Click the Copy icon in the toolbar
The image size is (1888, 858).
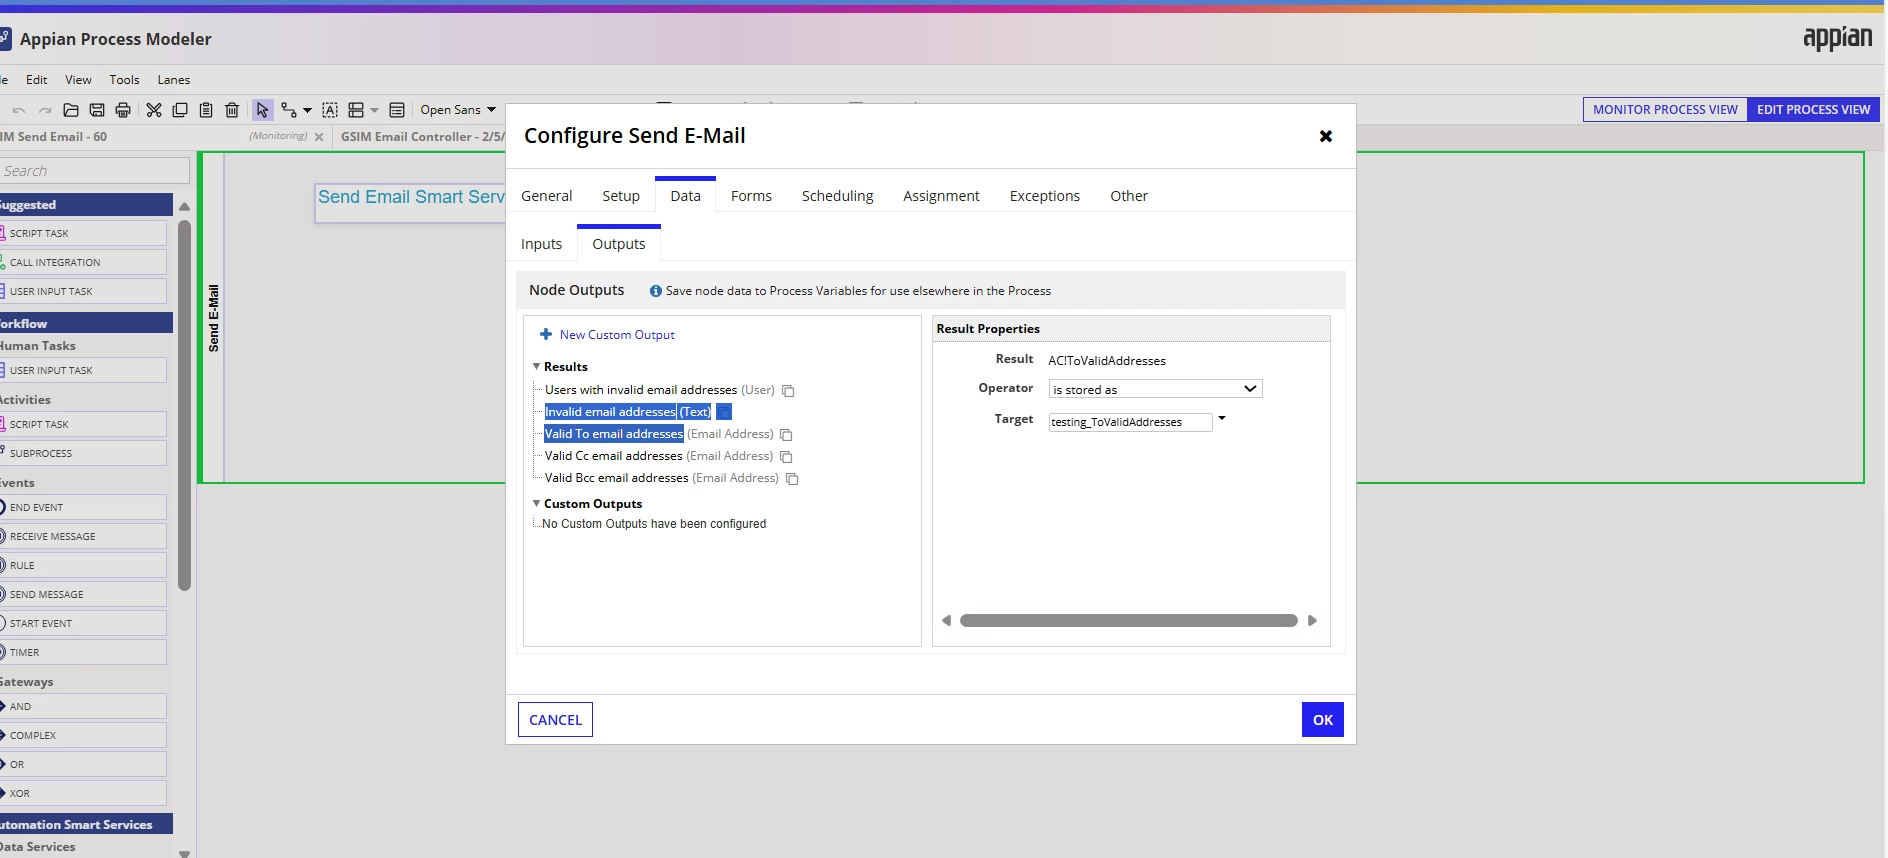point(180,110)
